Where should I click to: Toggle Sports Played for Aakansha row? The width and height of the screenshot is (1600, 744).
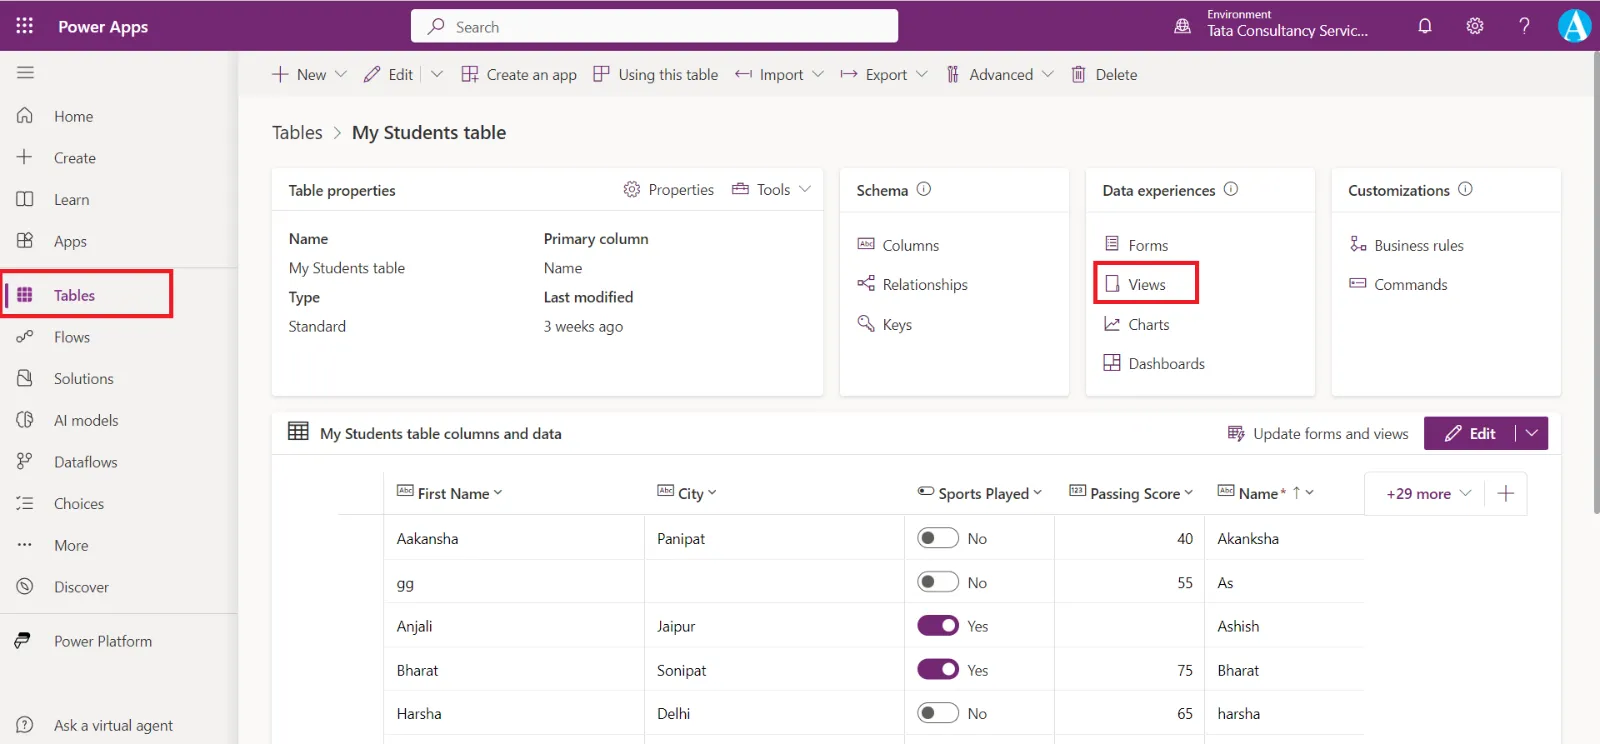click(938, 538)
